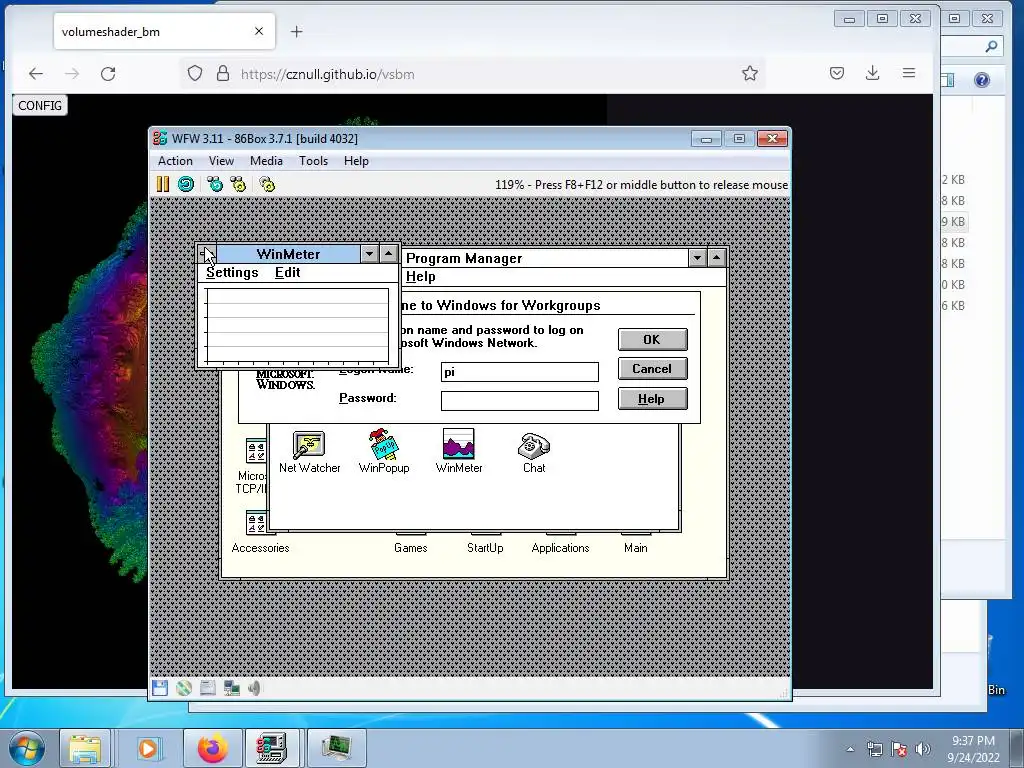
Task: Click the site shield tracking protection icon
Action: click(x=195, y=73)
